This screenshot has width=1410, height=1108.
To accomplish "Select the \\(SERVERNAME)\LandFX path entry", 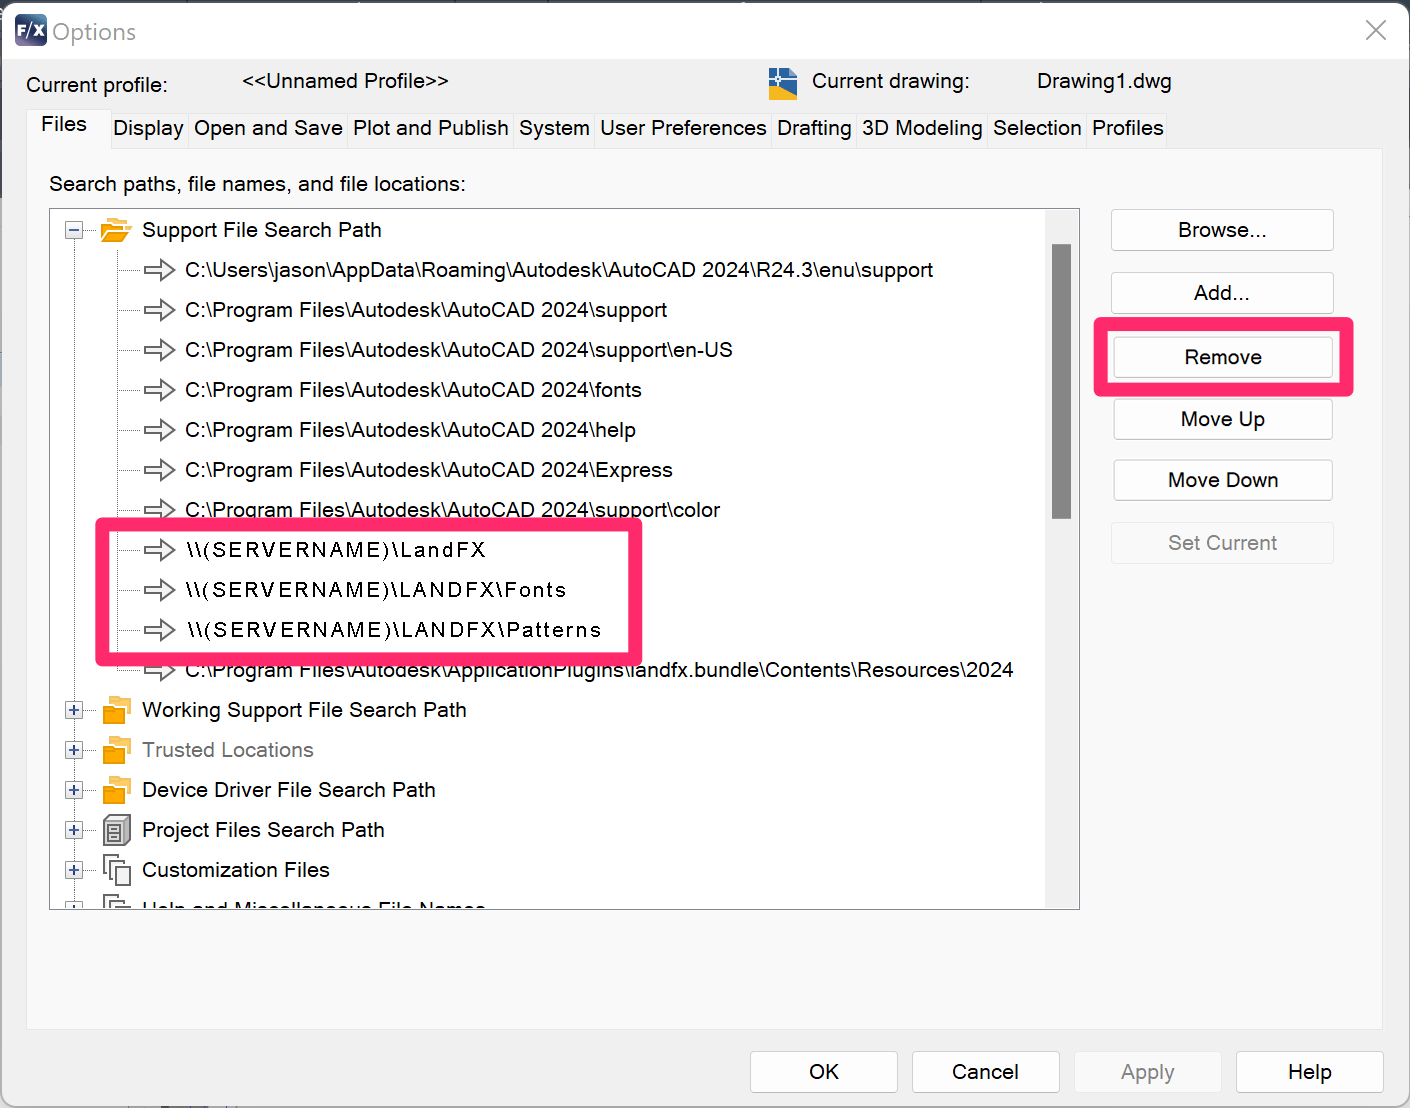I will pyautogui.click(x=335, y=550).
